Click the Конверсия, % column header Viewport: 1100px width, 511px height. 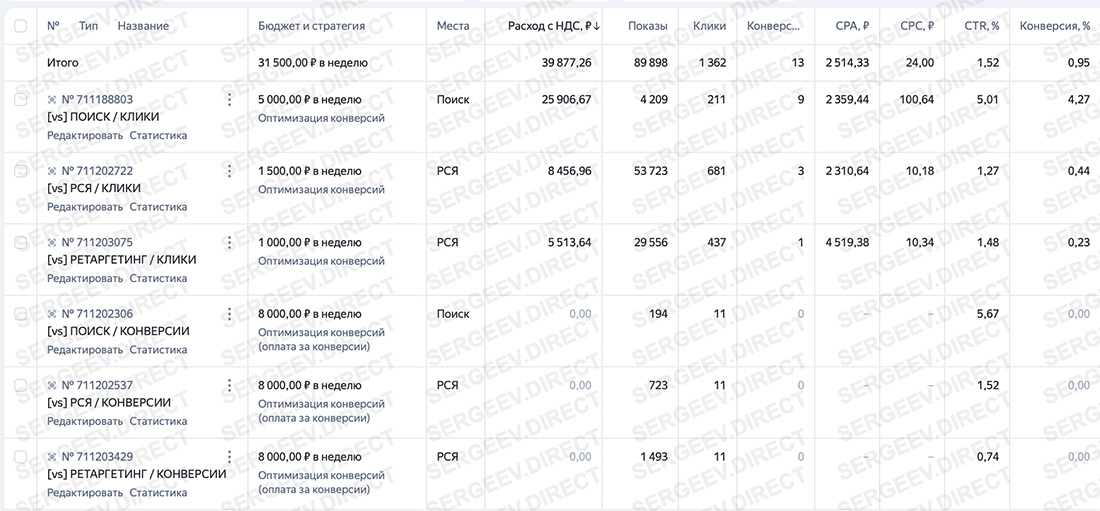click(1054, 26)
